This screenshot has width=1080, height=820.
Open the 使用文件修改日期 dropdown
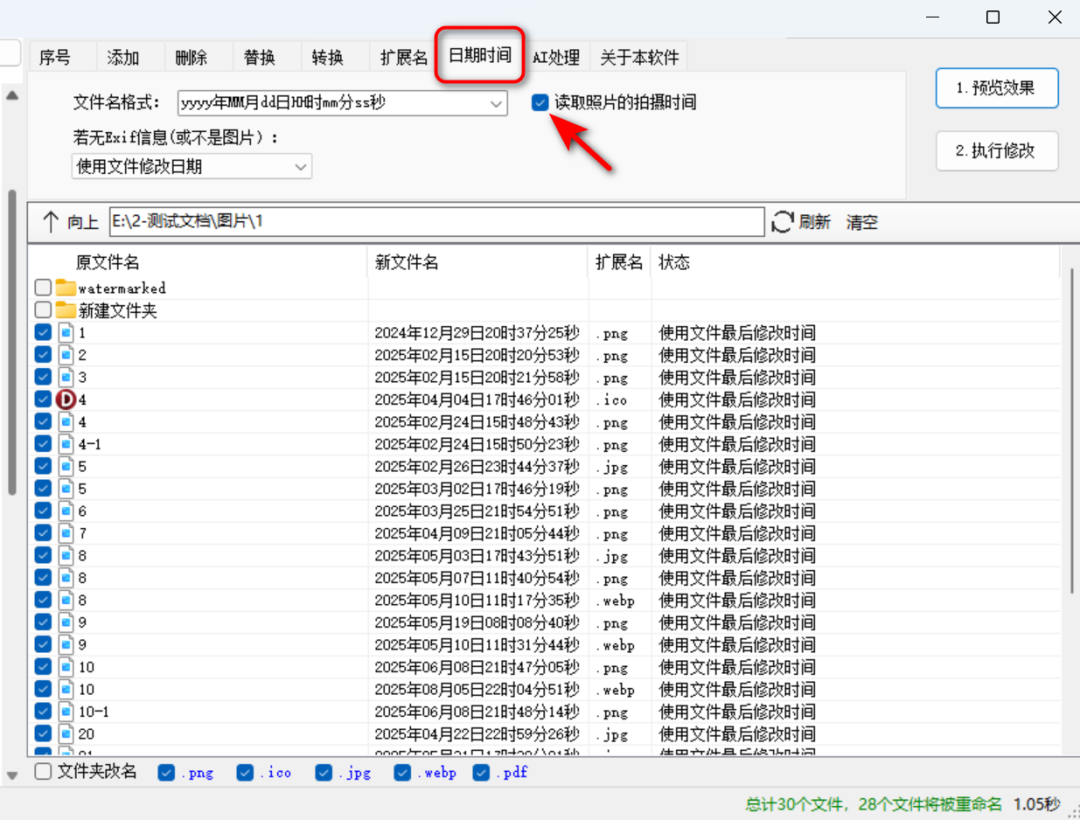pyautogui.click(x=301, y=166)
